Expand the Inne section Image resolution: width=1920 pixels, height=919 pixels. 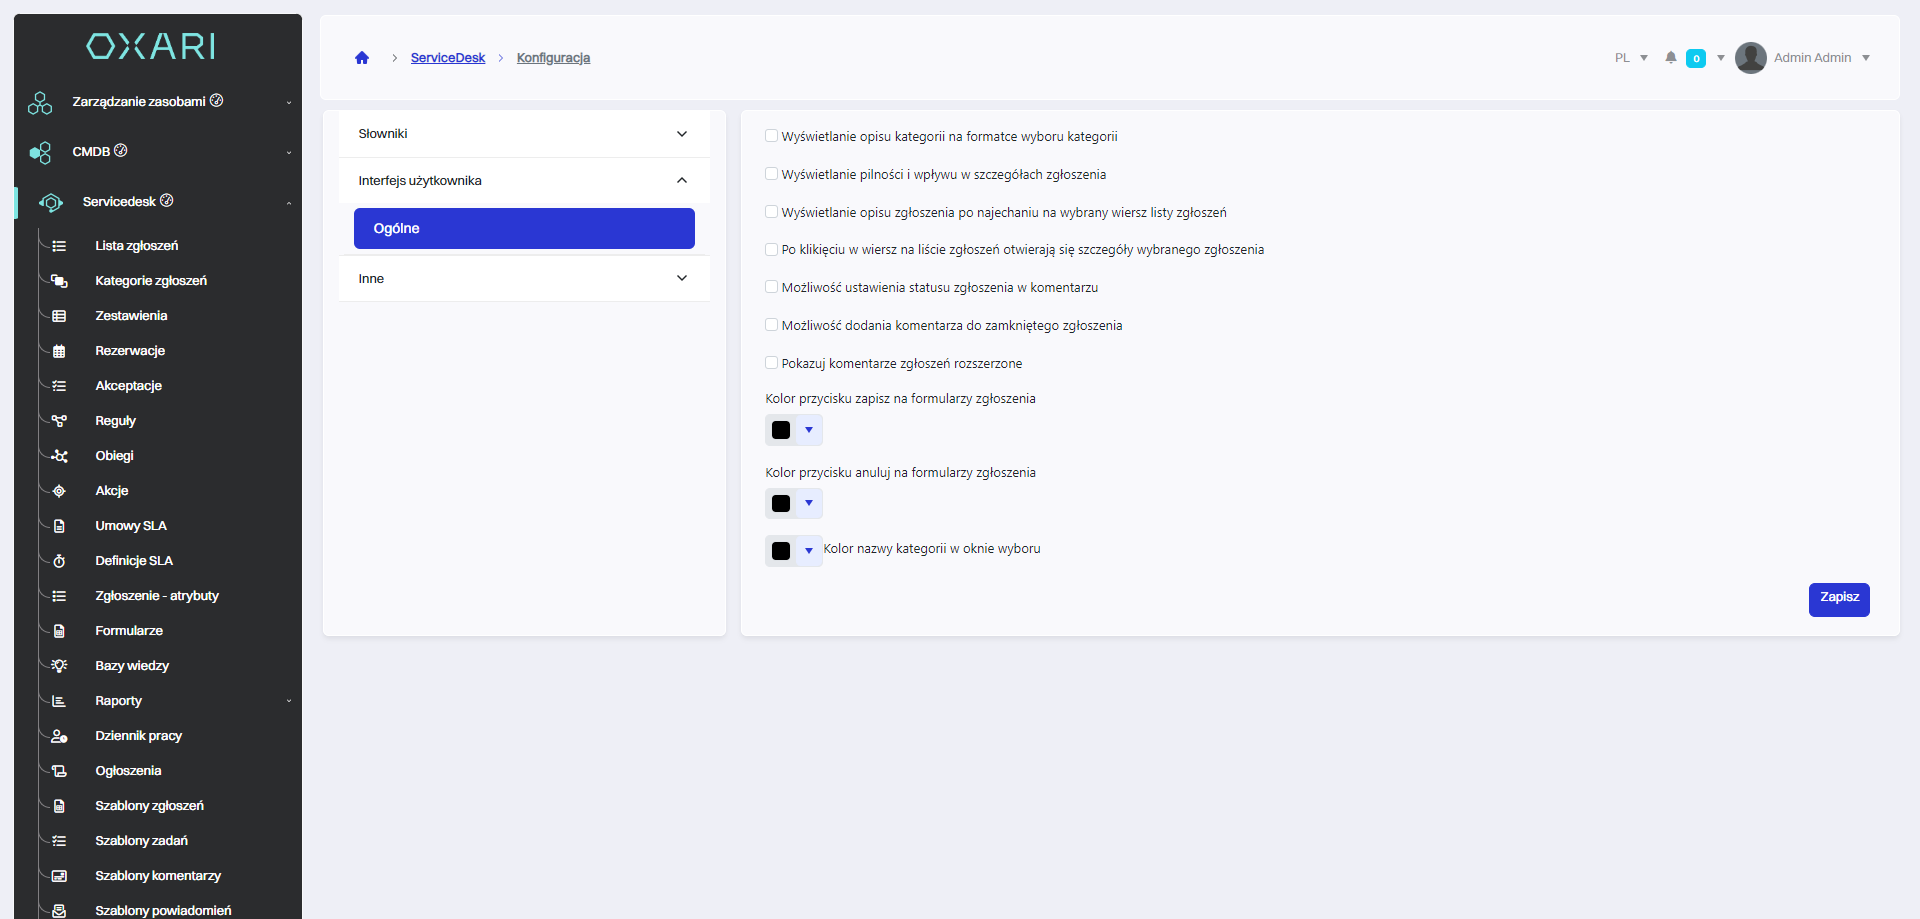click(524, 279)
